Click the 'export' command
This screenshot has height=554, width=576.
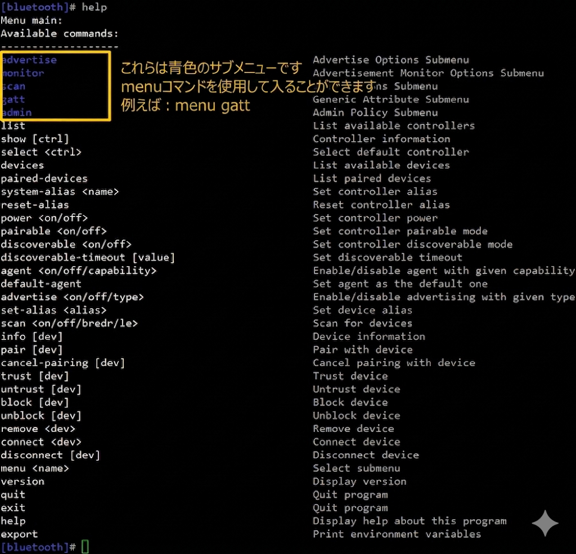pyautogui.click(x=19, y=535)
